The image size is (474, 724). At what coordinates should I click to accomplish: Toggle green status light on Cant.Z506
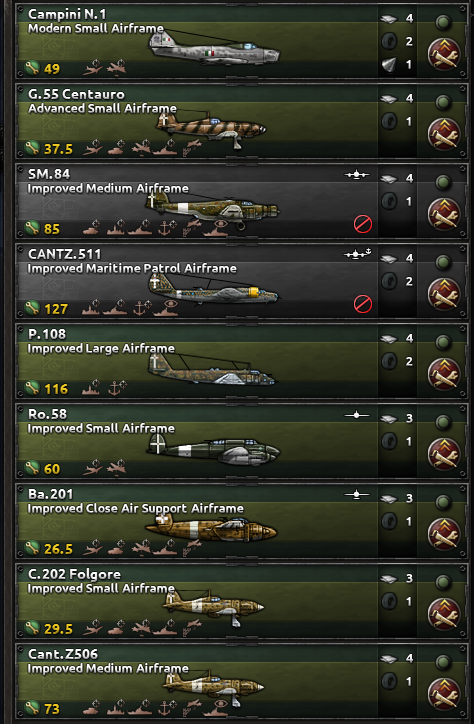[x=443, y=662]
